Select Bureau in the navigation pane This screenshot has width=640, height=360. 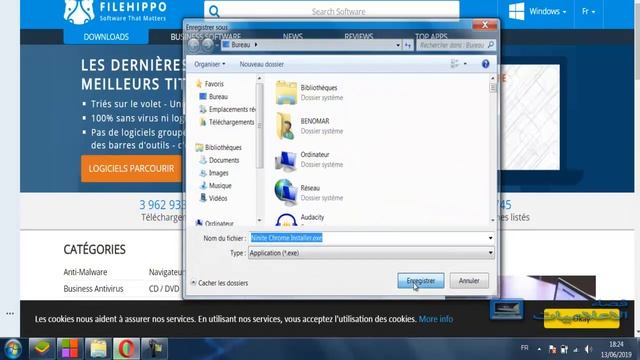[213, 97]
